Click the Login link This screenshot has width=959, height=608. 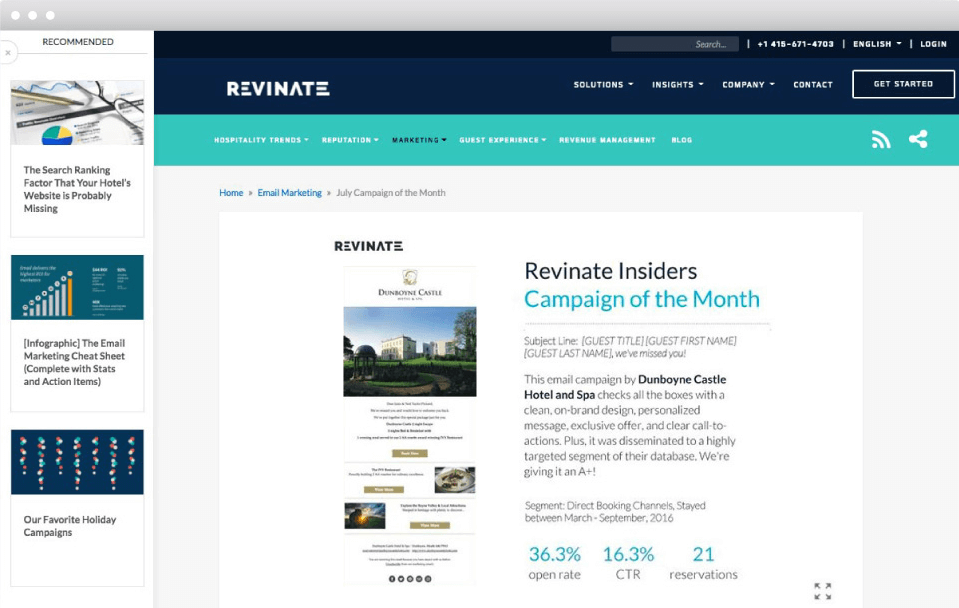coord(933,44)
